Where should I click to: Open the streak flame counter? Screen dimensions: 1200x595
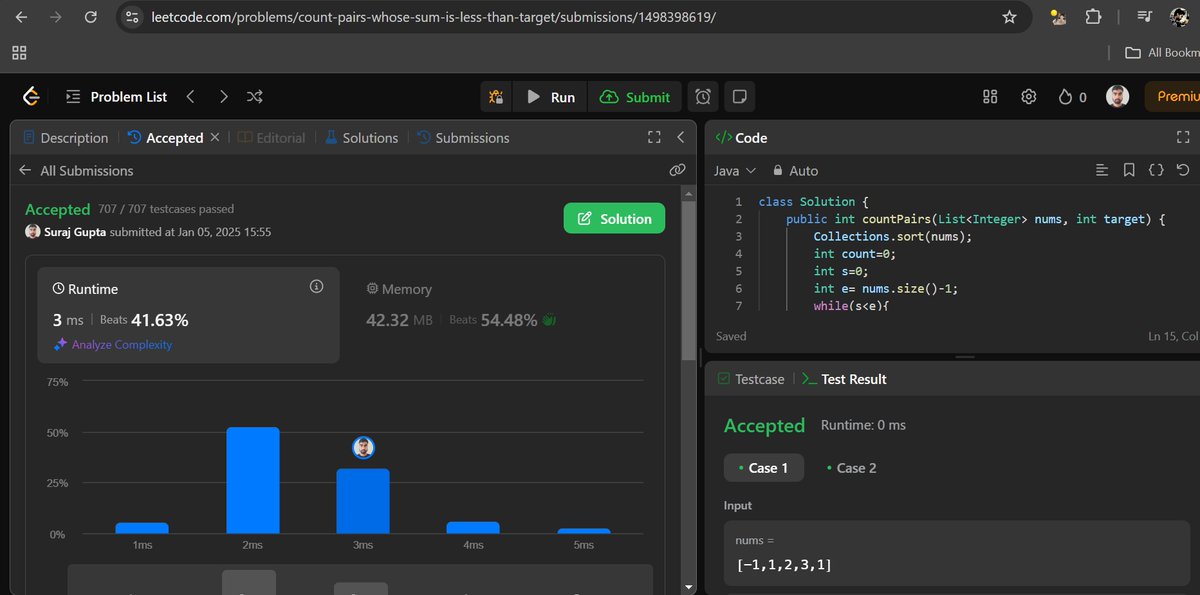pos(1072,97)
